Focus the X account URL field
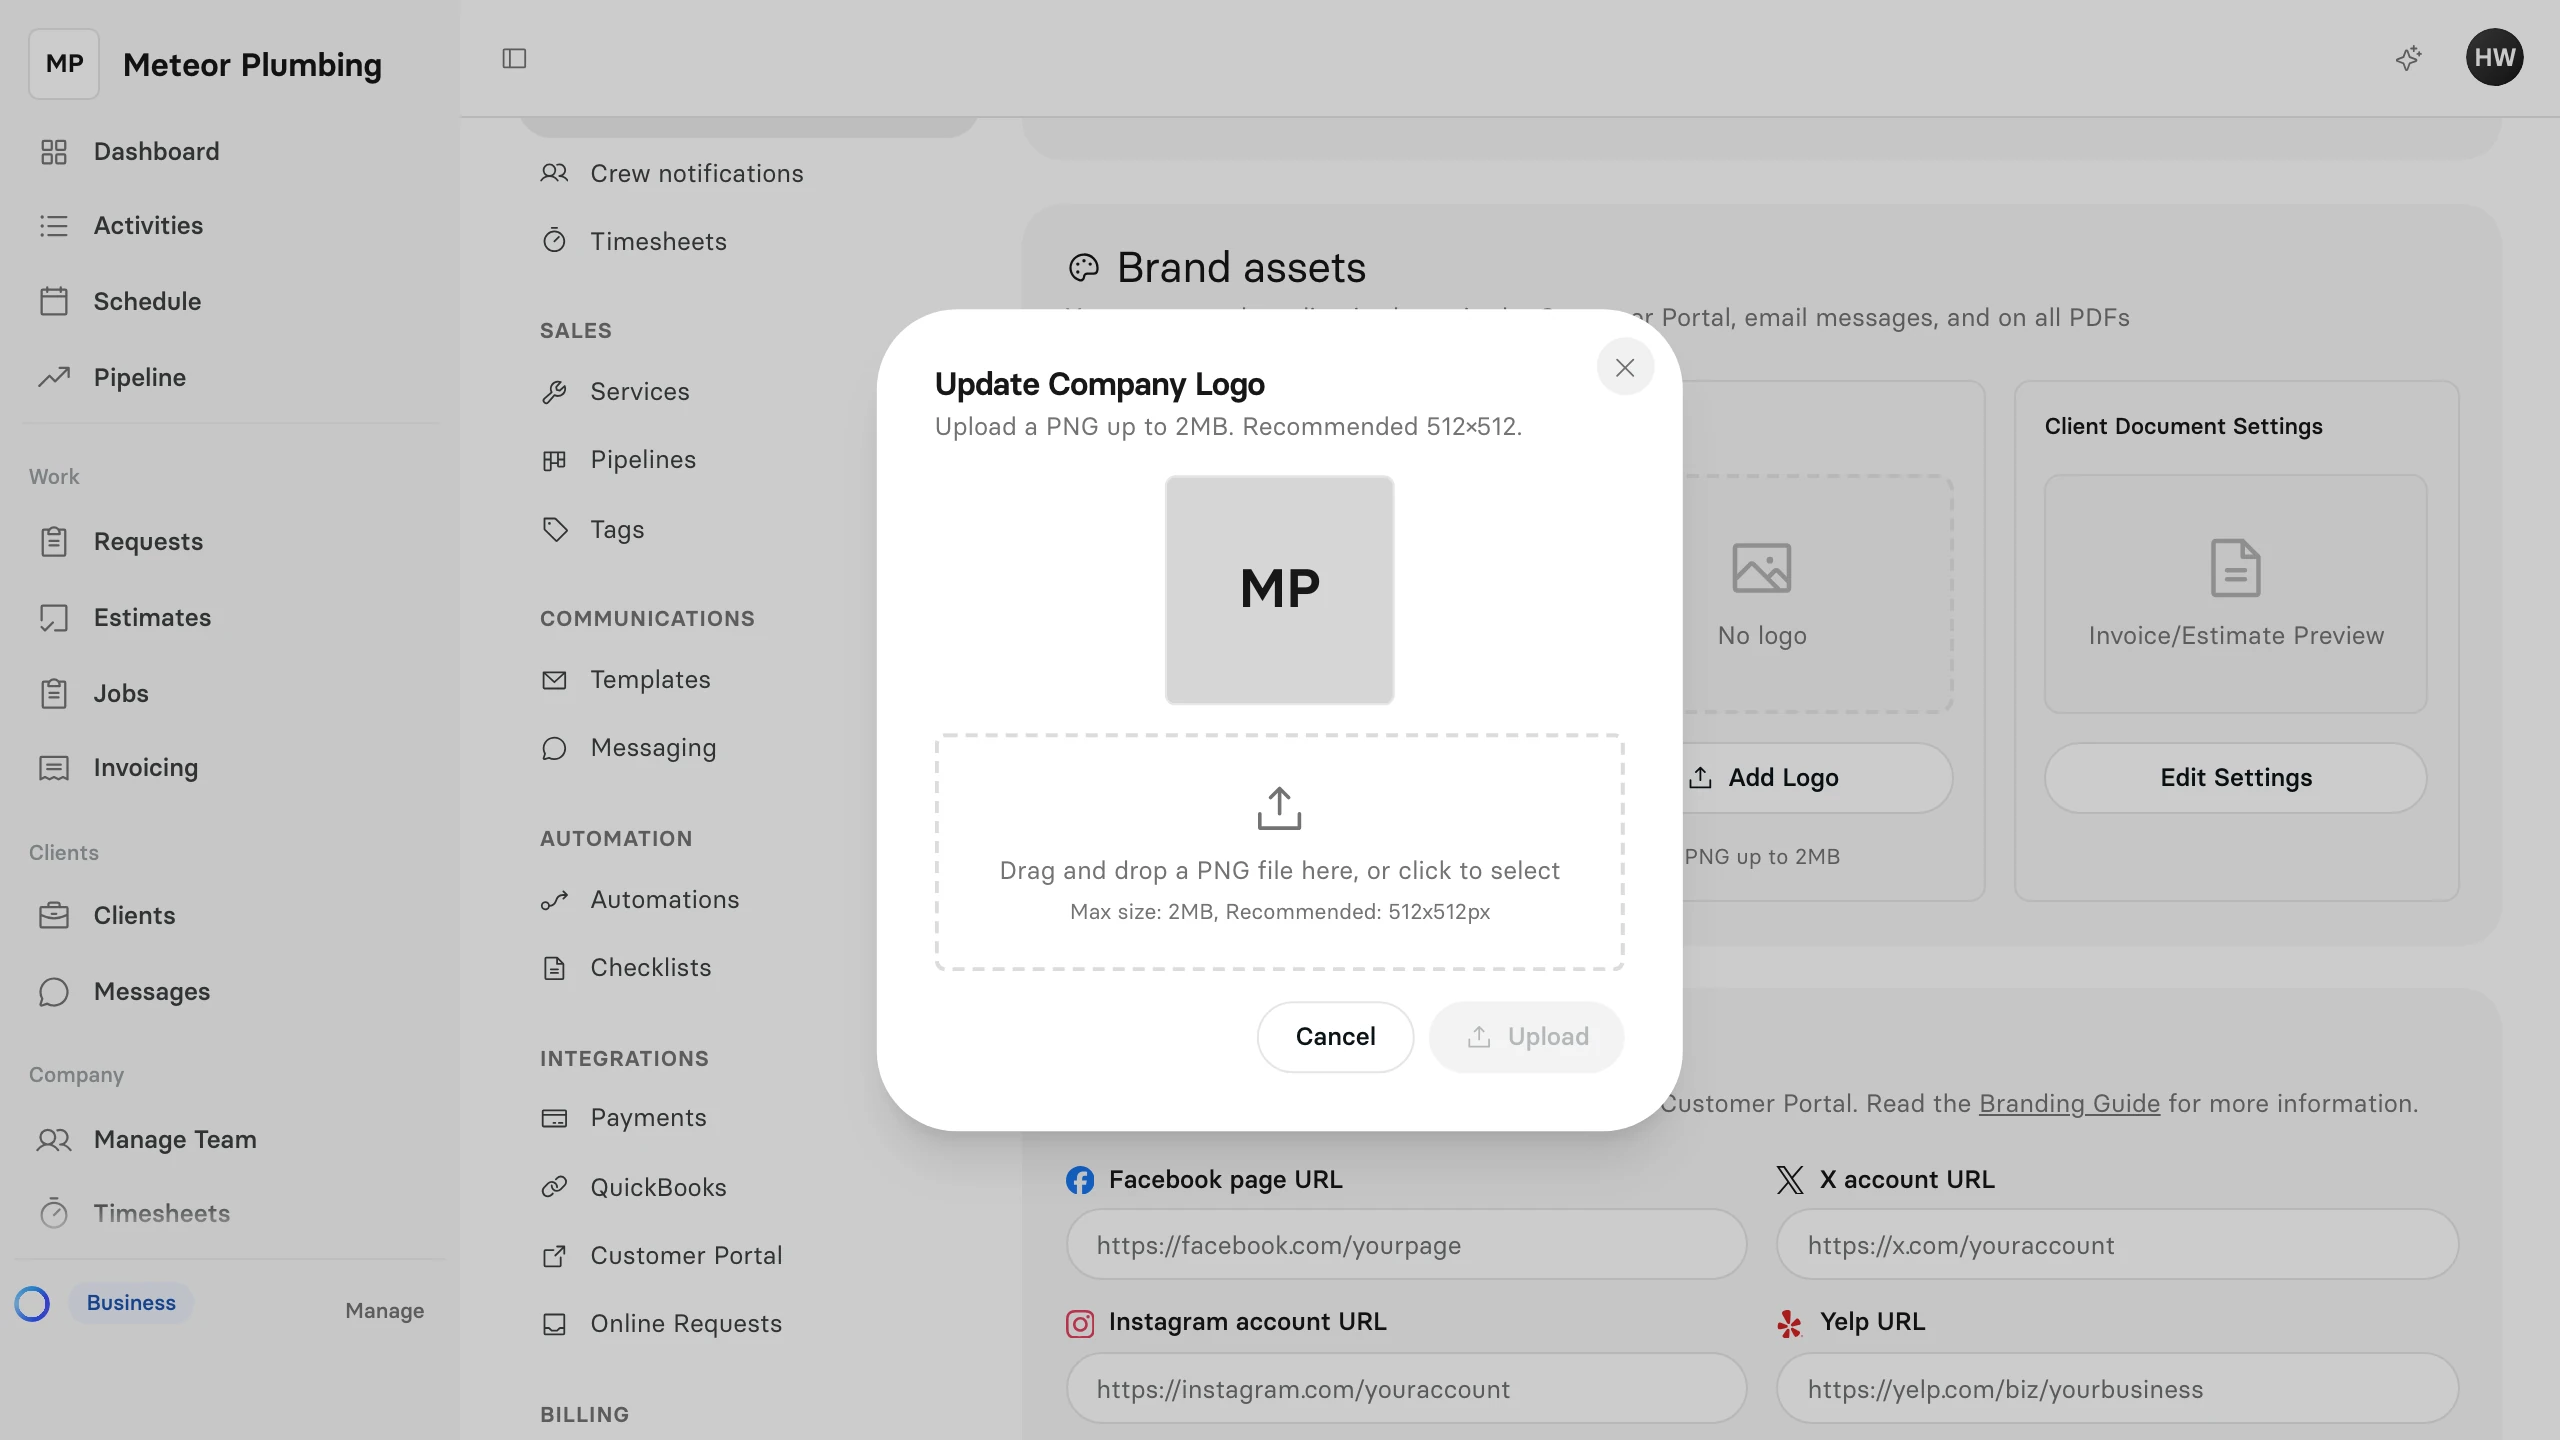This screenshot has width=2560, height=1440. point(2117,1245)
